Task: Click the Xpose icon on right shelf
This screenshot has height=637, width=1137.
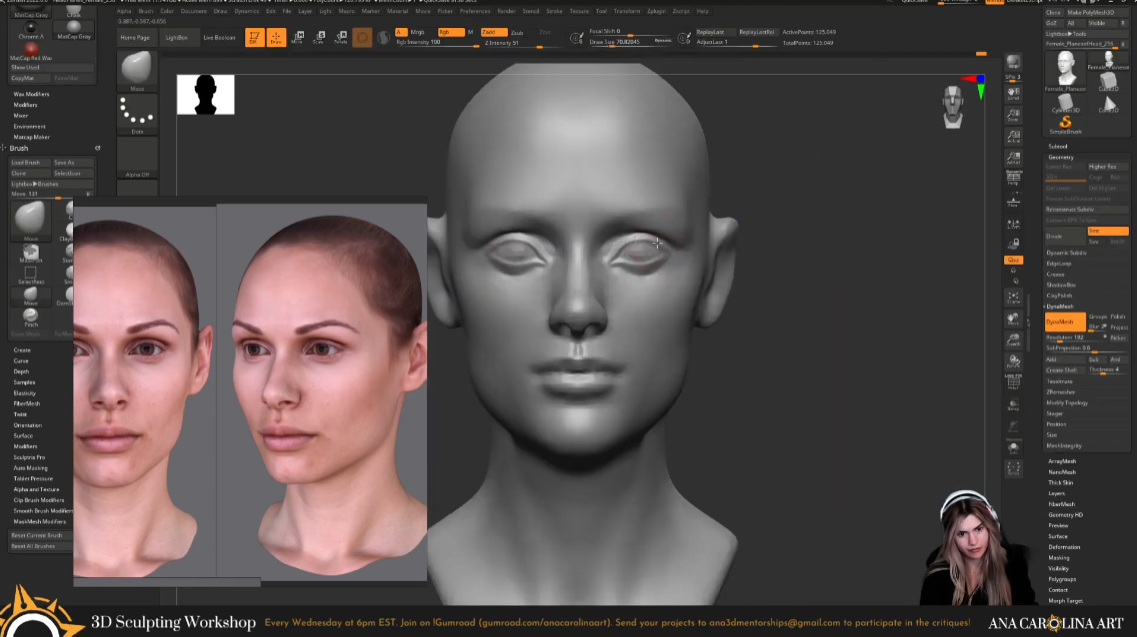Action: click(x=1013, y=469)
